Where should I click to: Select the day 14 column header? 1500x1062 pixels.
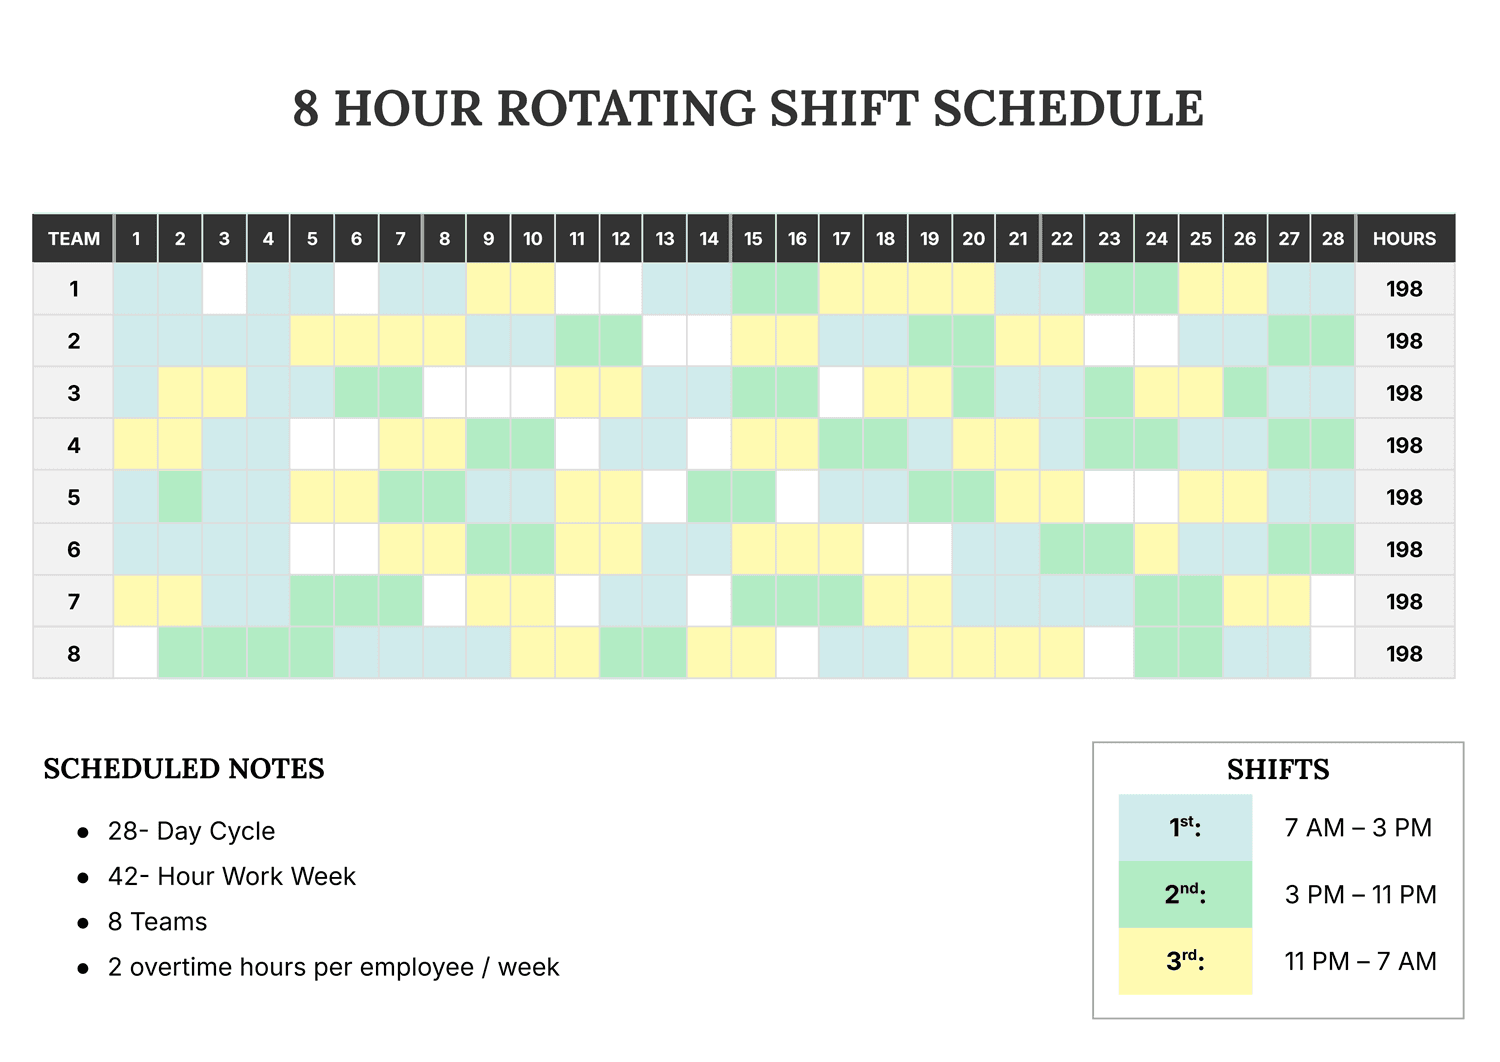coord(709,239)
